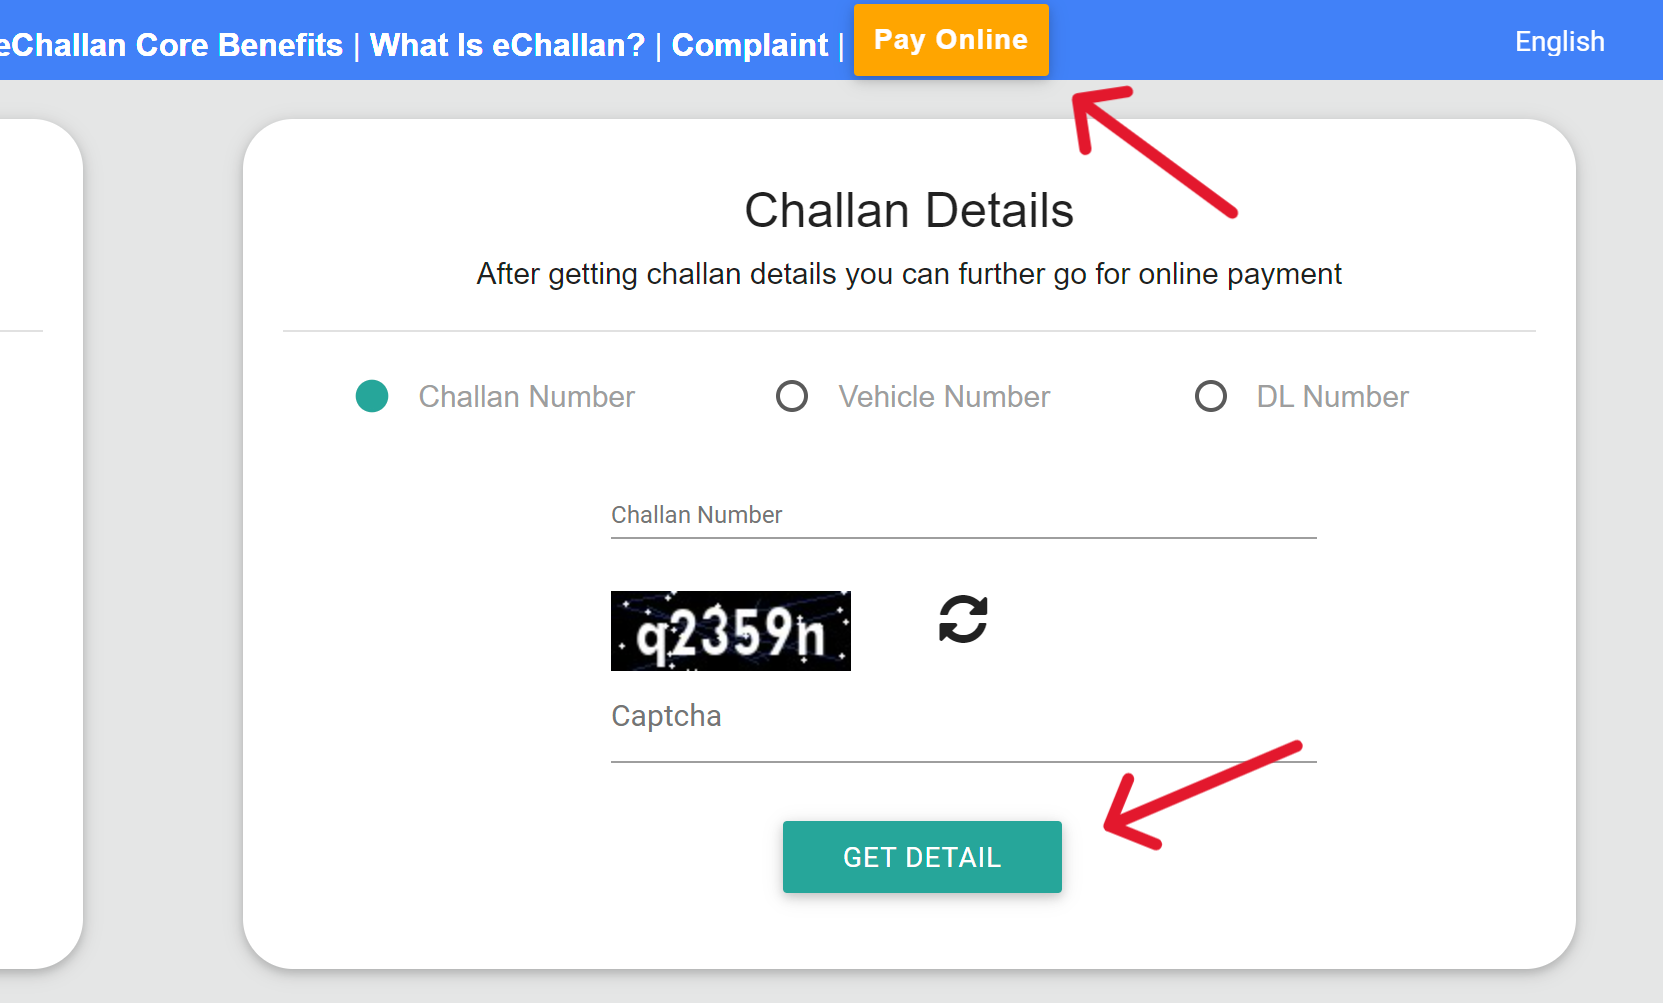Image resolution: width=1663 pixels, height=1003 pixels.
Task: Keep Challan Number option selected
Action: (x=372, y=396)
